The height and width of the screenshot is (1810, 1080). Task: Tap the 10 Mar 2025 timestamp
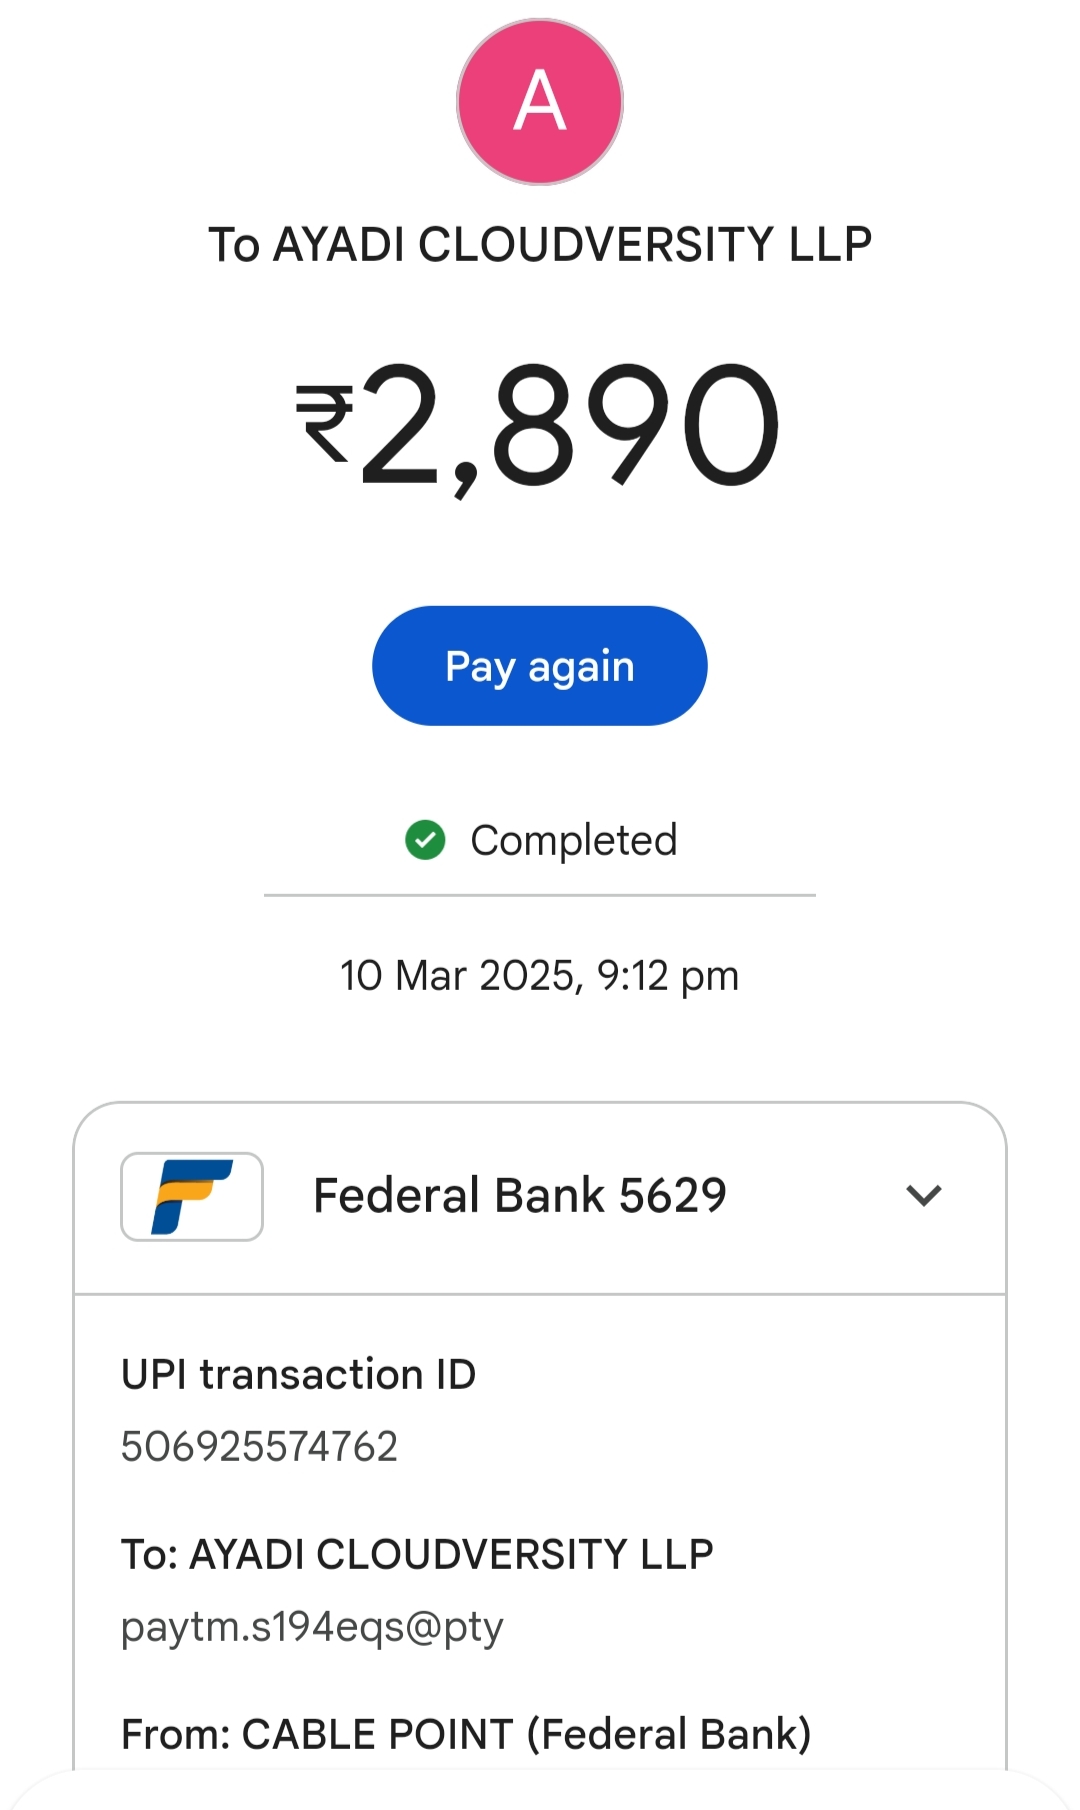tap(540, 975)
